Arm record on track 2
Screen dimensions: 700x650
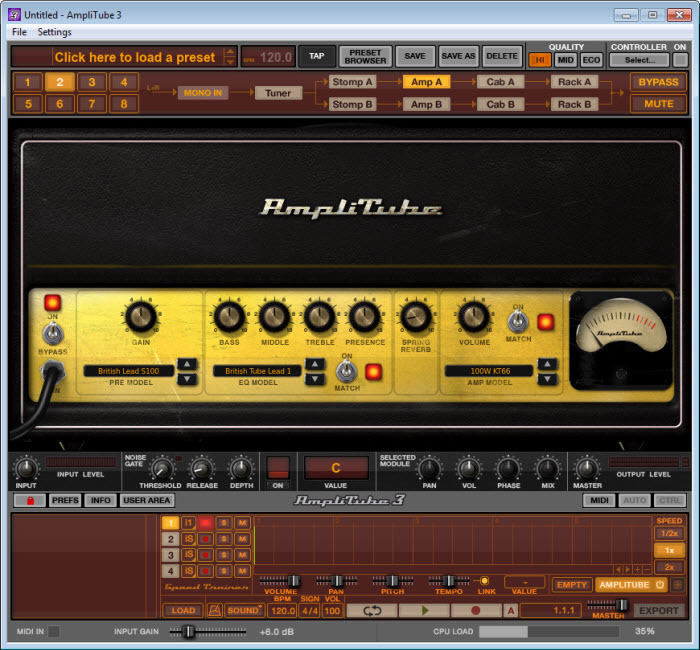tap(205, 539)
